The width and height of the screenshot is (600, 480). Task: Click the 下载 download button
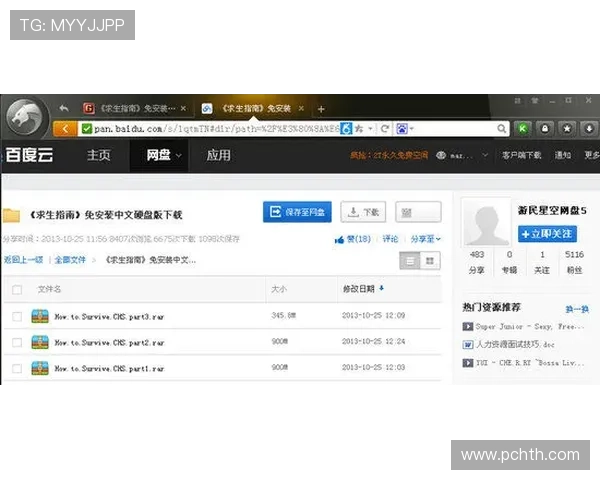pyautogui.click(x=363, y=212)
